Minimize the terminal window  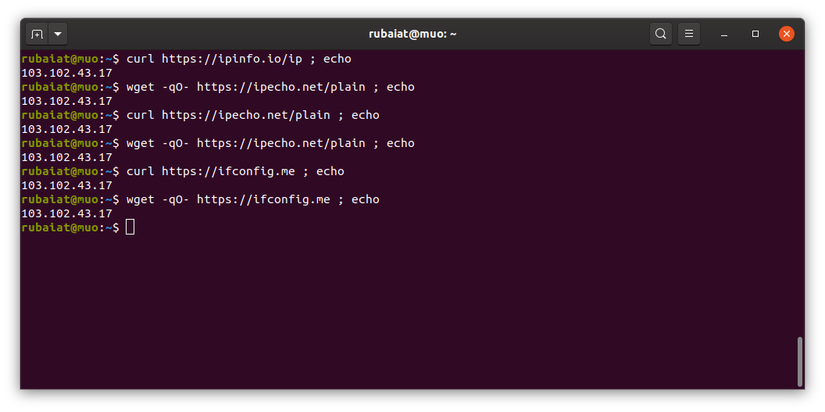point(725,34)
